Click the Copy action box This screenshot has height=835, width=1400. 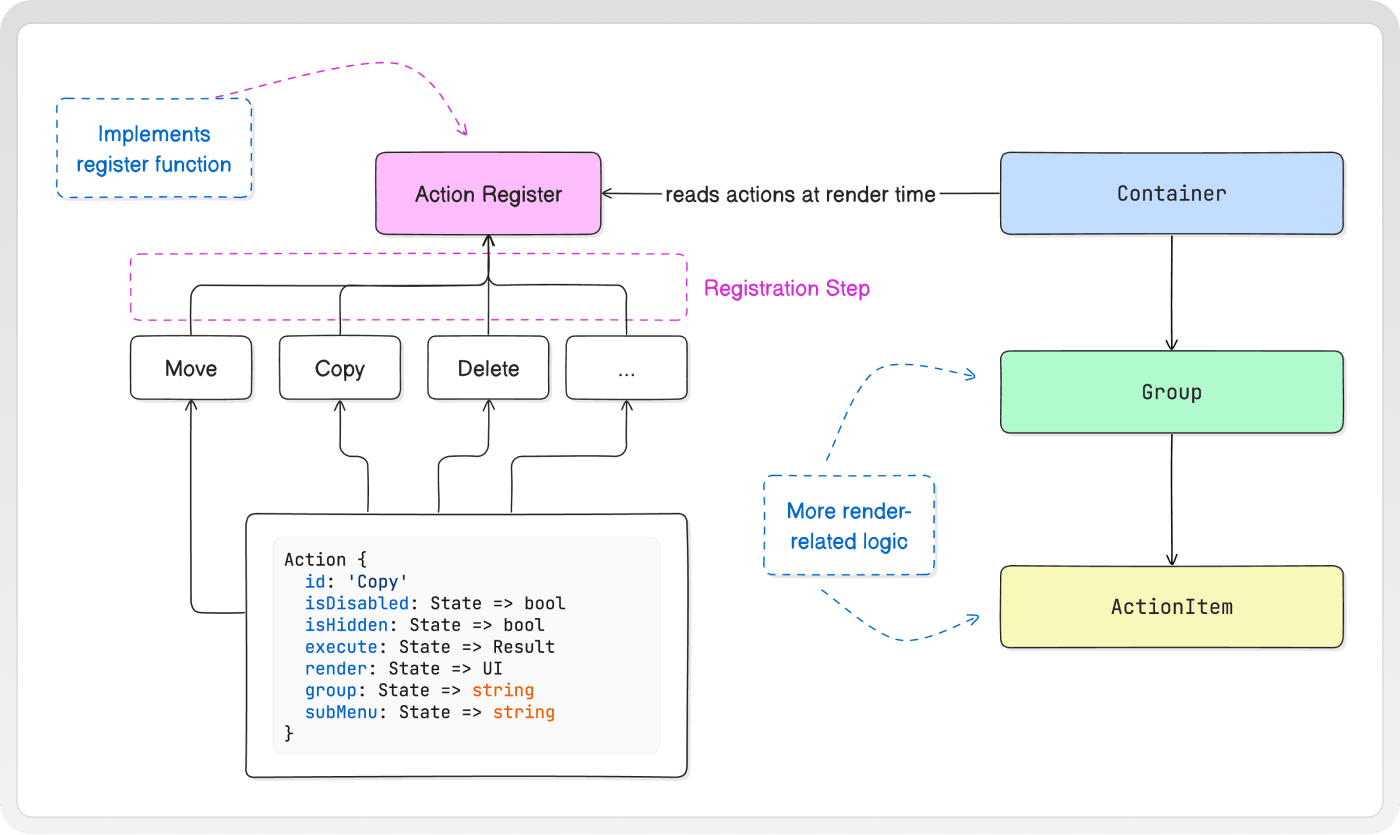340,368
